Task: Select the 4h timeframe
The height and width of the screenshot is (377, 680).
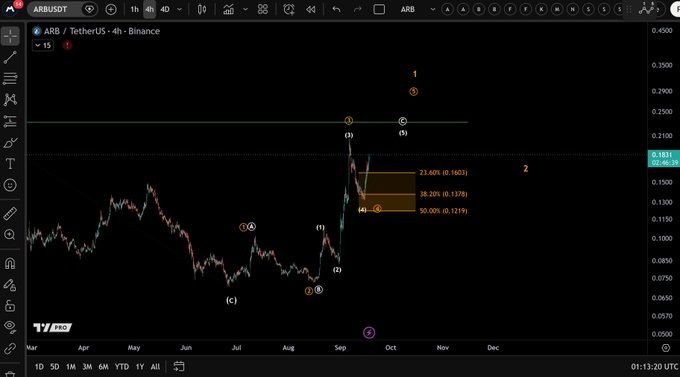Action: [x=149, y=9]
